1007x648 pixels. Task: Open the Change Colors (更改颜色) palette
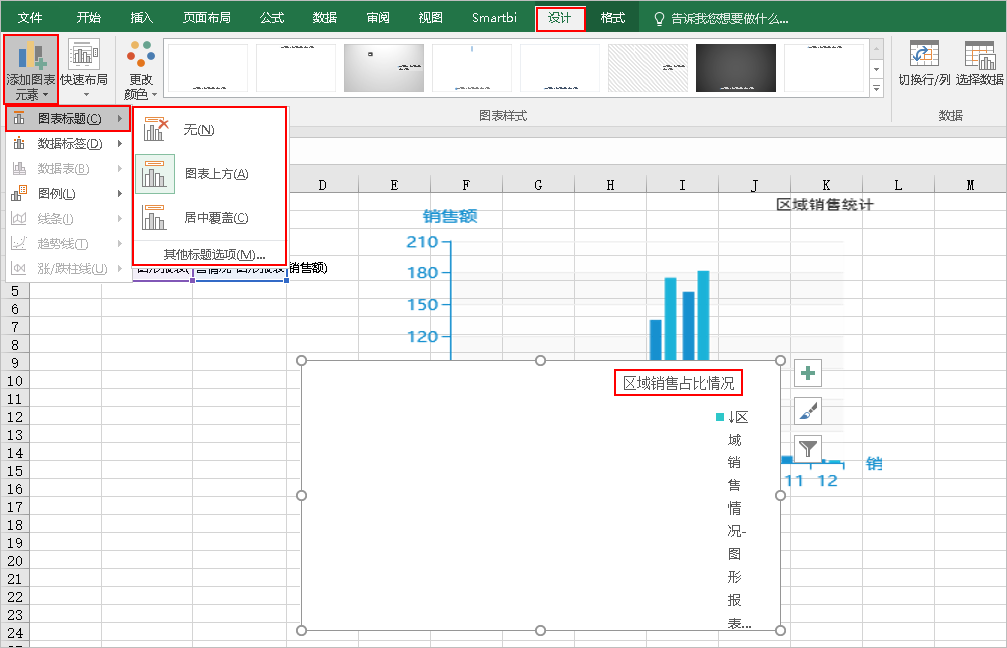(x=141, y=69)
